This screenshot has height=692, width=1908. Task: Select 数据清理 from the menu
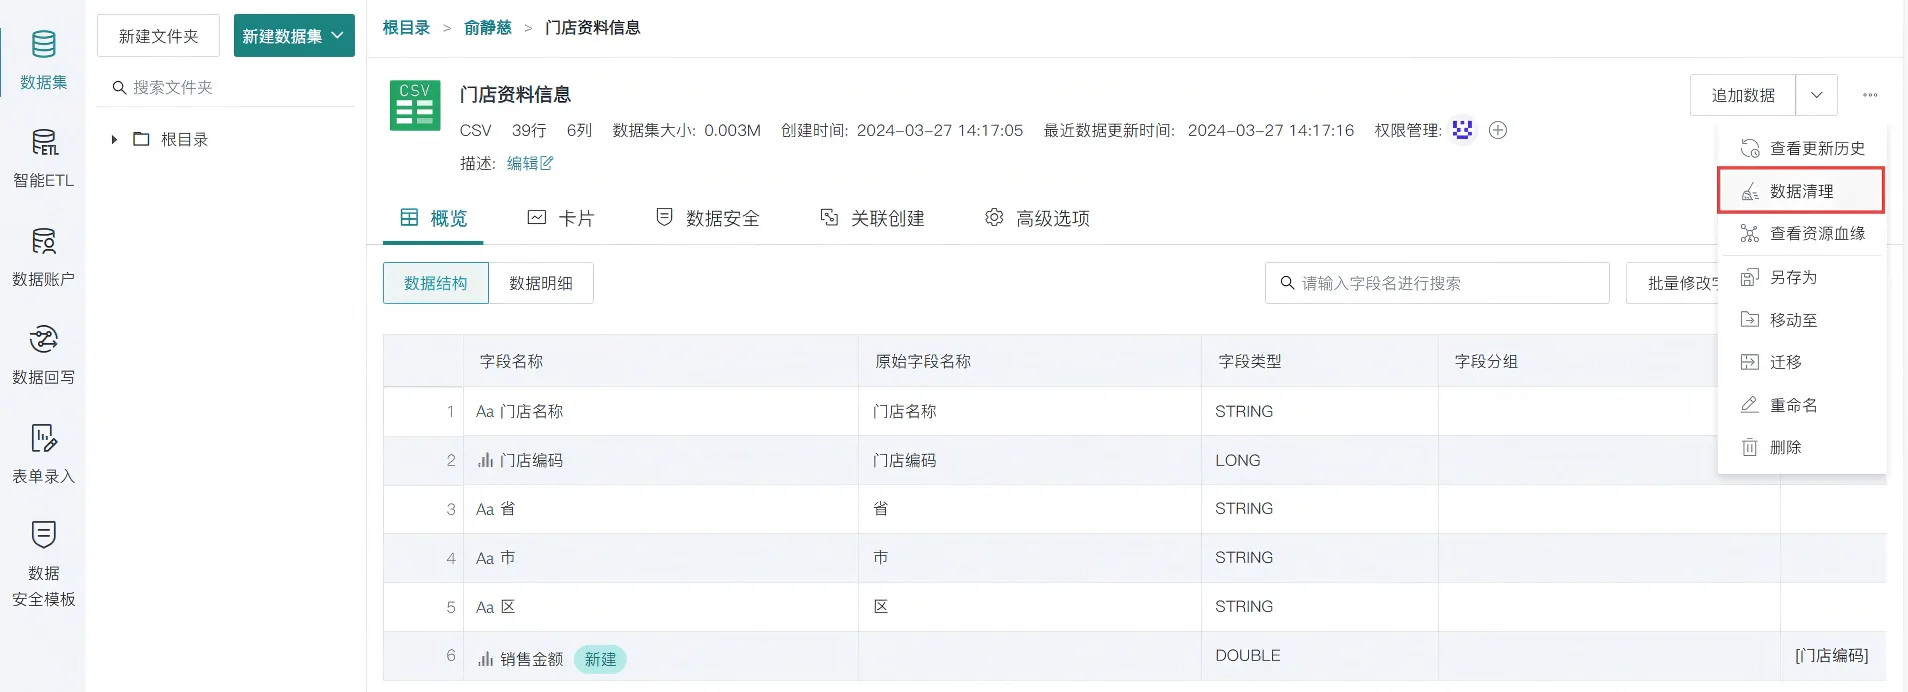(x=1800, y=191)
